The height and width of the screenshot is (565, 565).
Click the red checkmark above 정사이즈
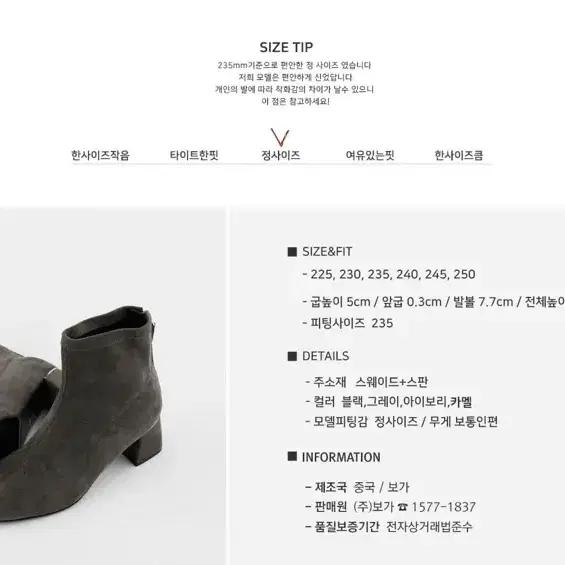pos(280,137)
